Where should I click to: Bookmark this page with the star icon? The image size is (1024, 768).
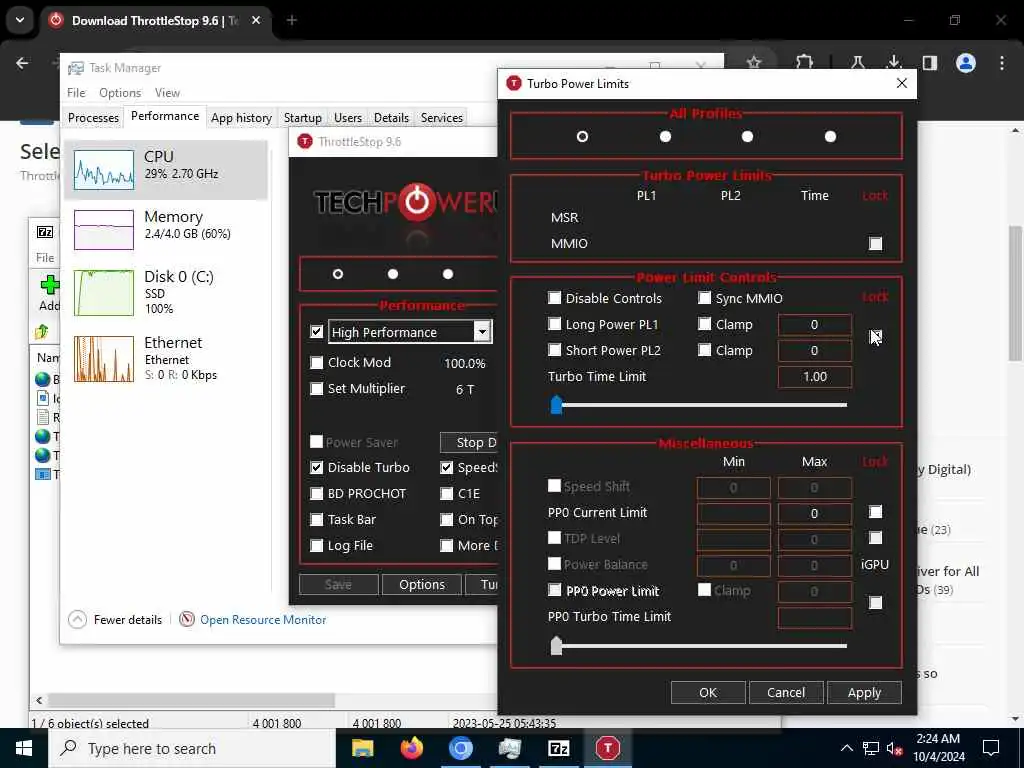point(754,63)
